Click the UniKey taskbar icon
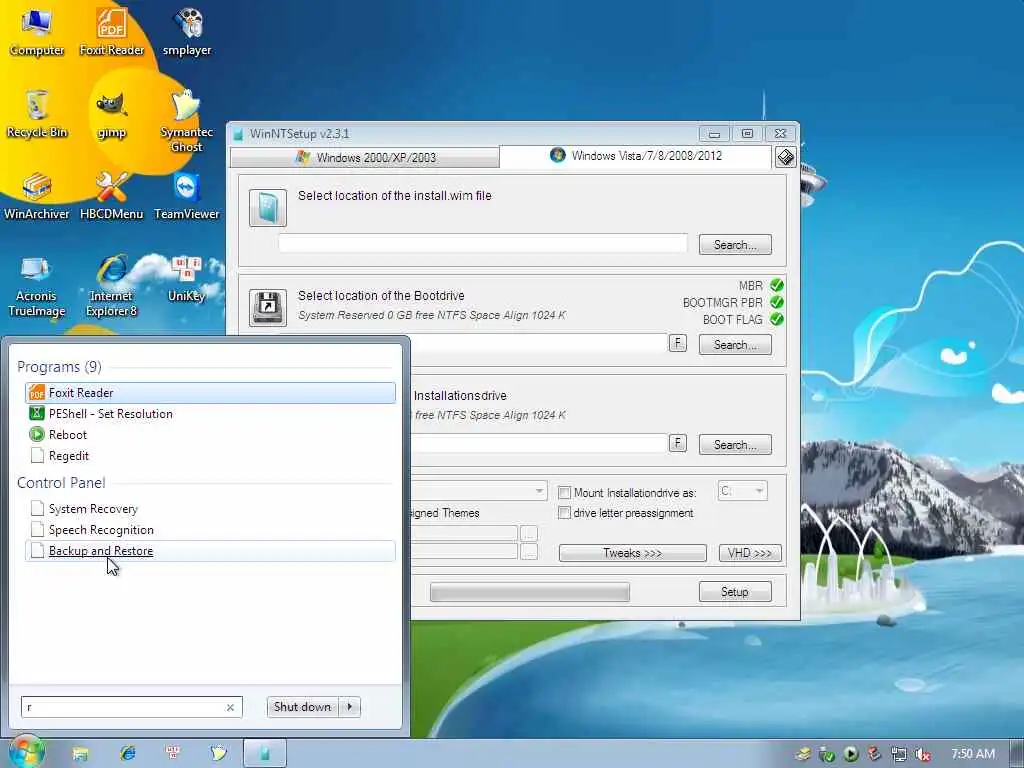Image resolution: width=1024 pixels, height=768 pixels. [173, 754]
